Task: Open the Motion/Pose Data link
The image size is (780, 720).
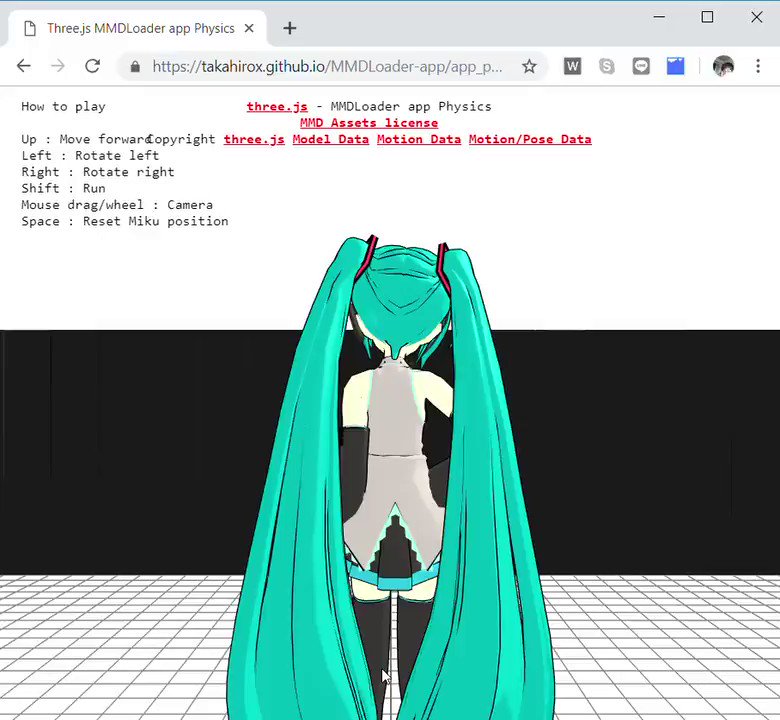Action: [530, 139]
